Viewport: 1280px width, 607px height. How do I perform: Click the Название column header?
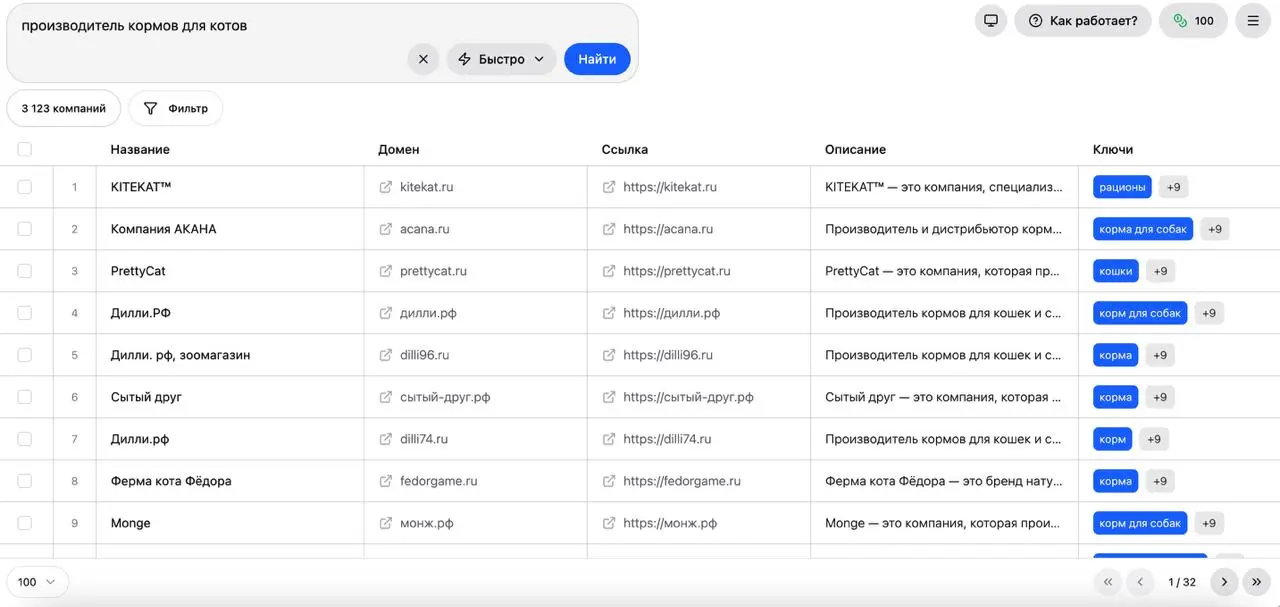coord(140,149)
